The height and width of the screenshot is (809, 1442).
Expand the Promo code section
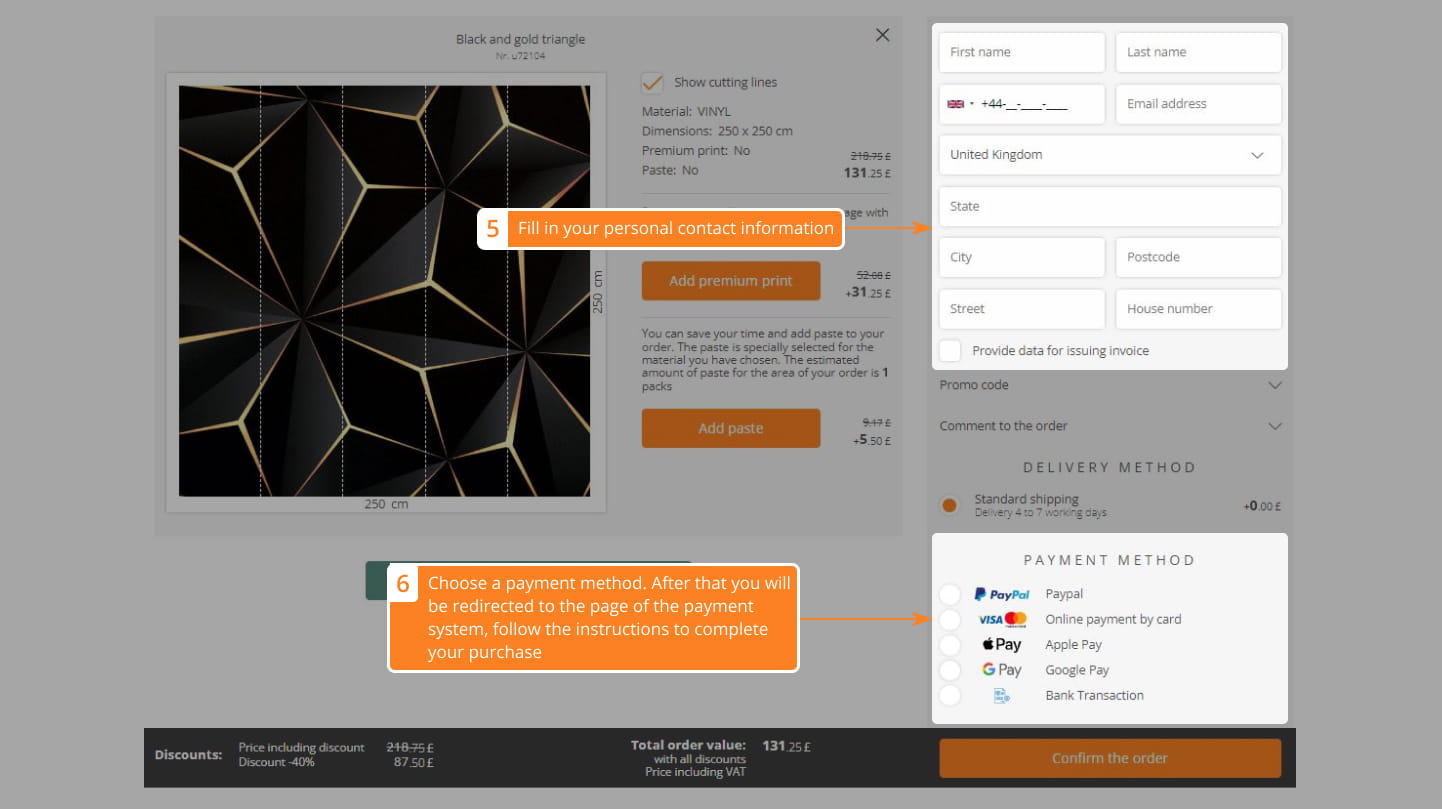pyautogui.click(x=1109, y=385)
